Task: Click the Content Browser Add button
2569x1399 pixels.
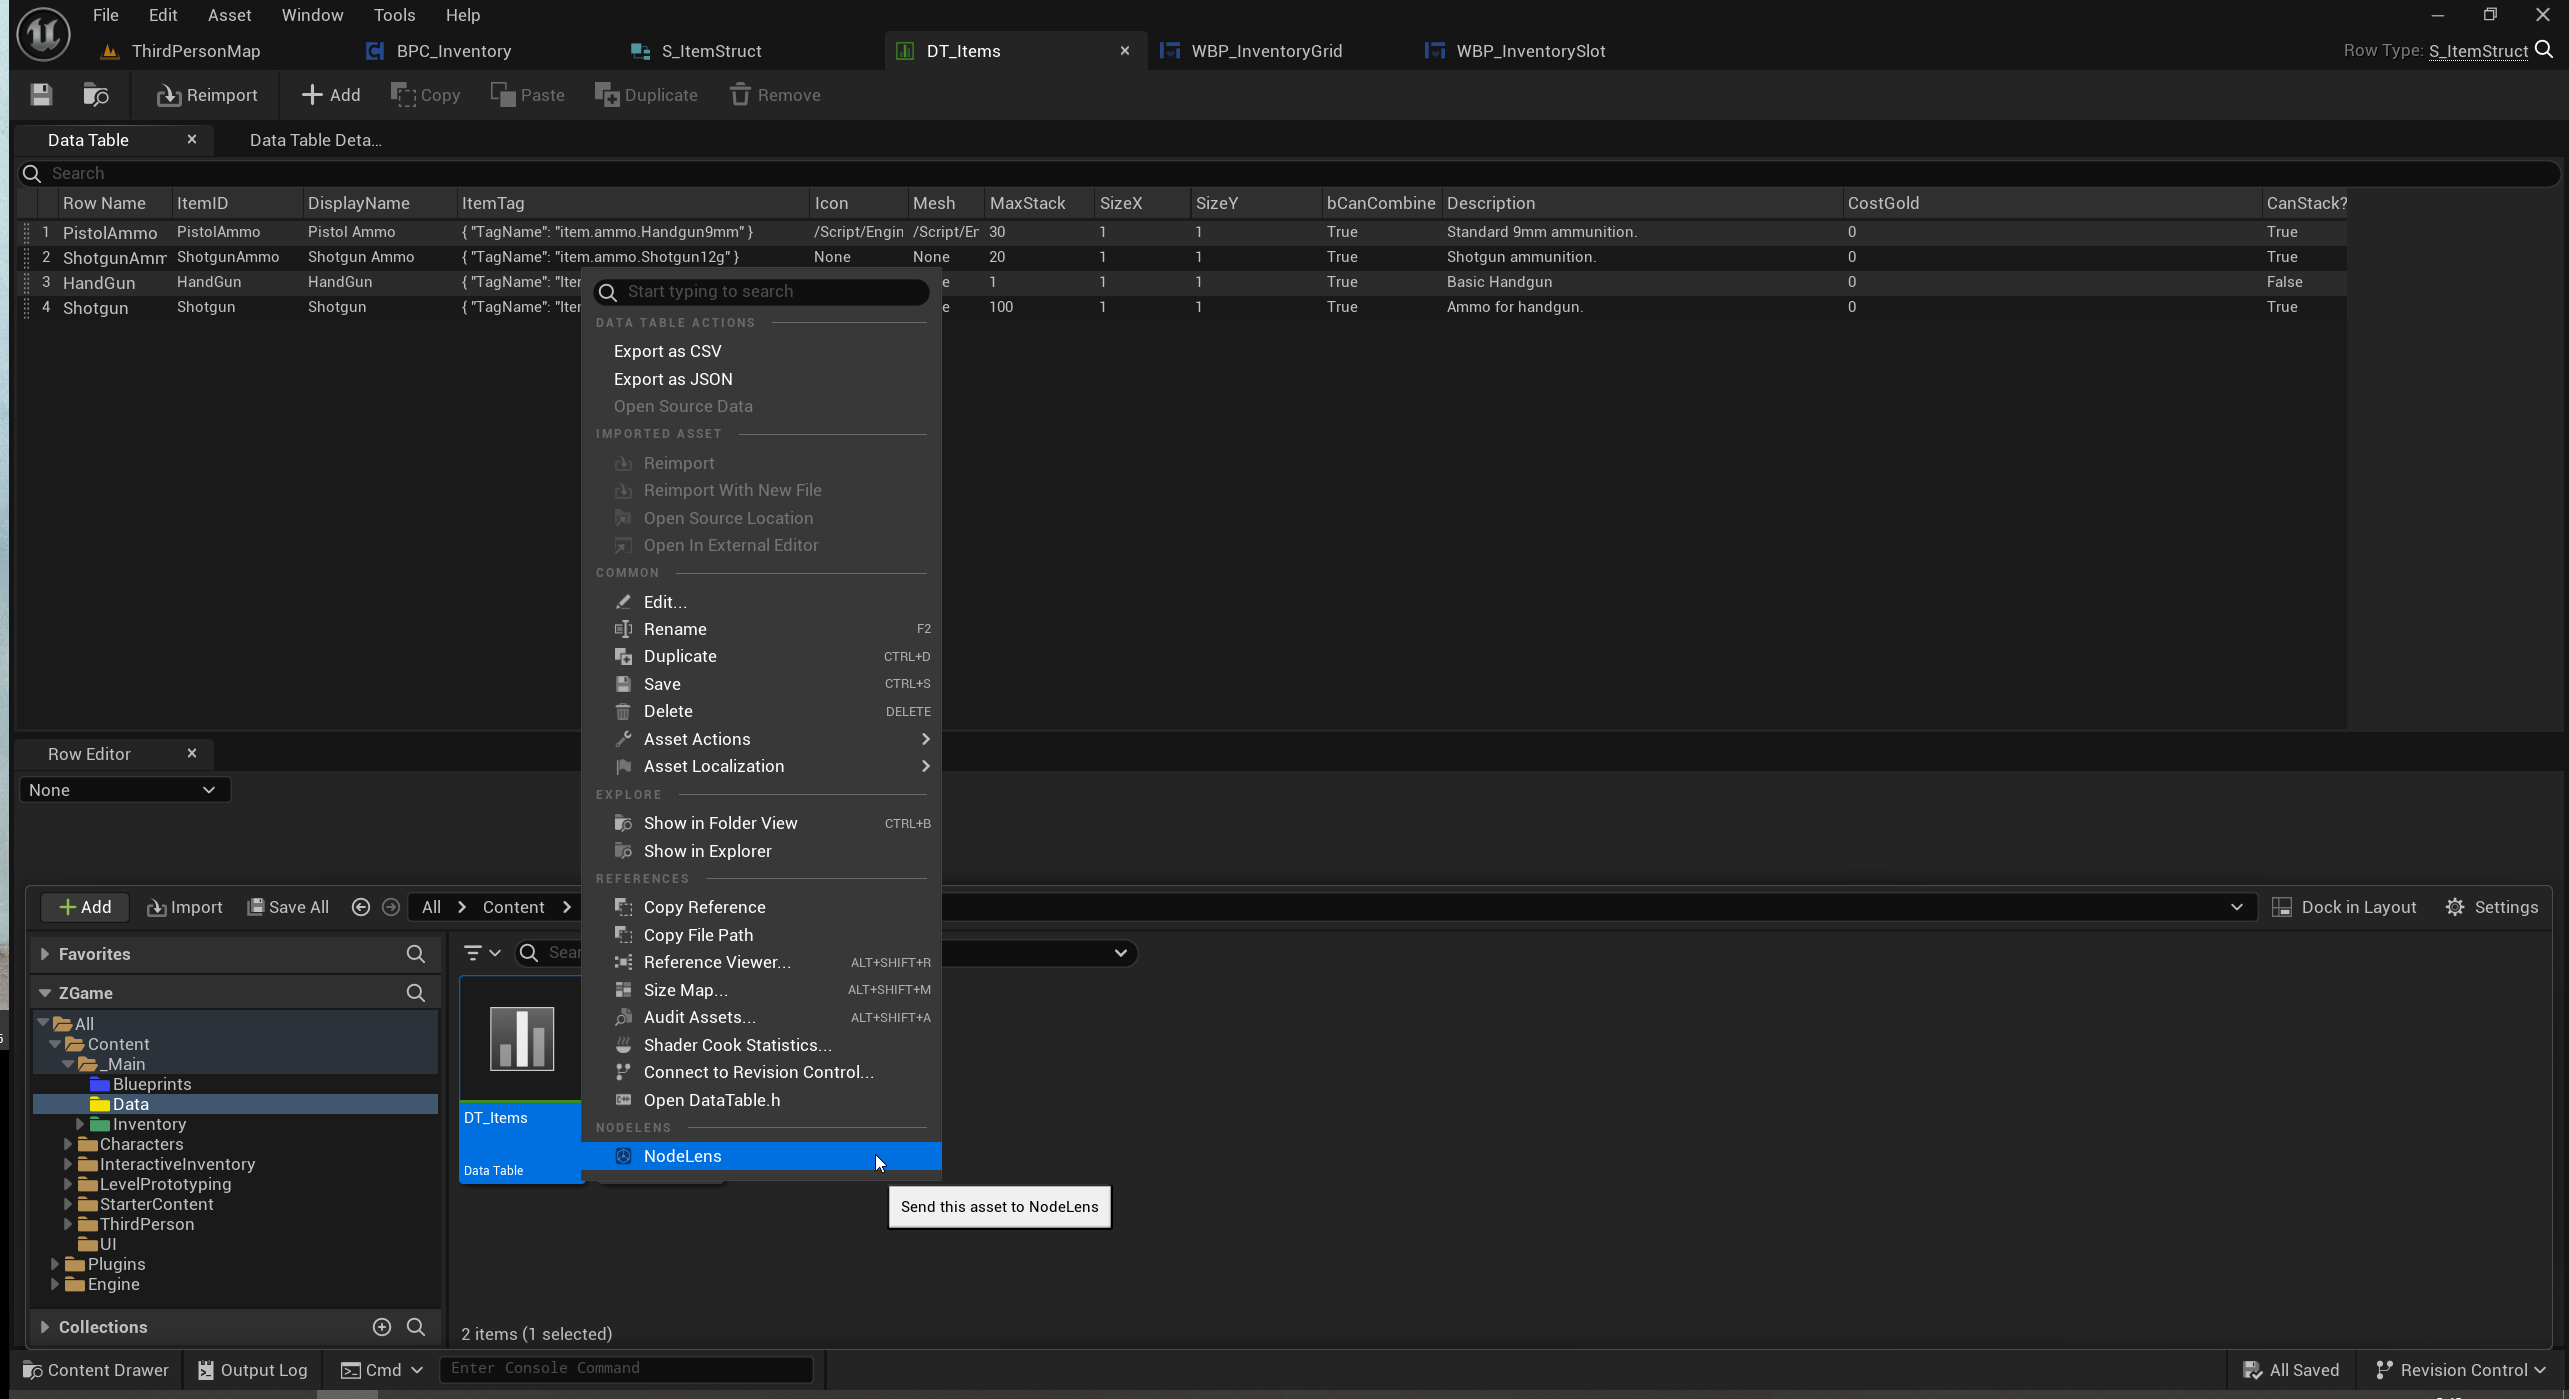Action: click(85, 907)
